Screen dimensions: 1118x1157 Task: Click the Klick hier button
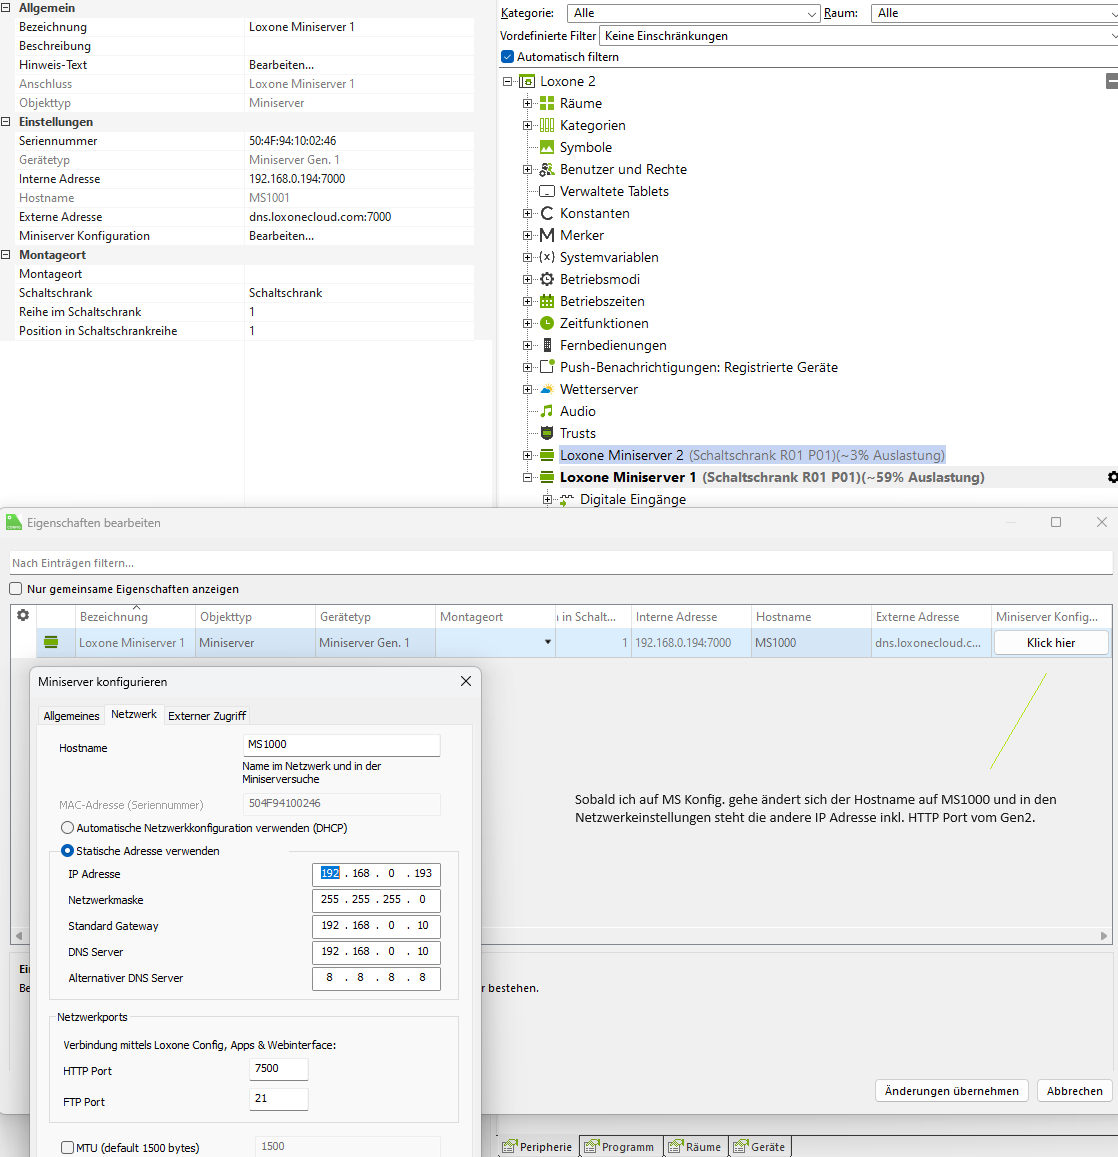click(1051, 643)
